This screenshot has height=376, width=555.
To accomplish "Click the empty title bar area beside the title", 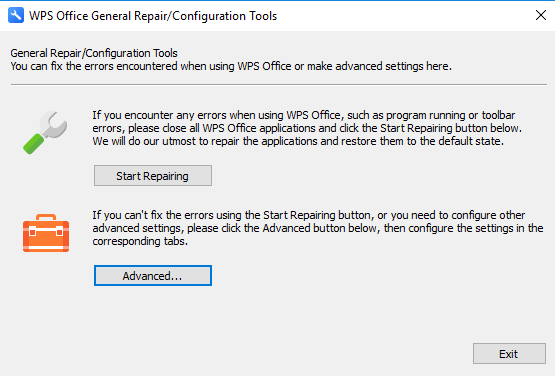I will pyautogui.click(x=404, y=16).
